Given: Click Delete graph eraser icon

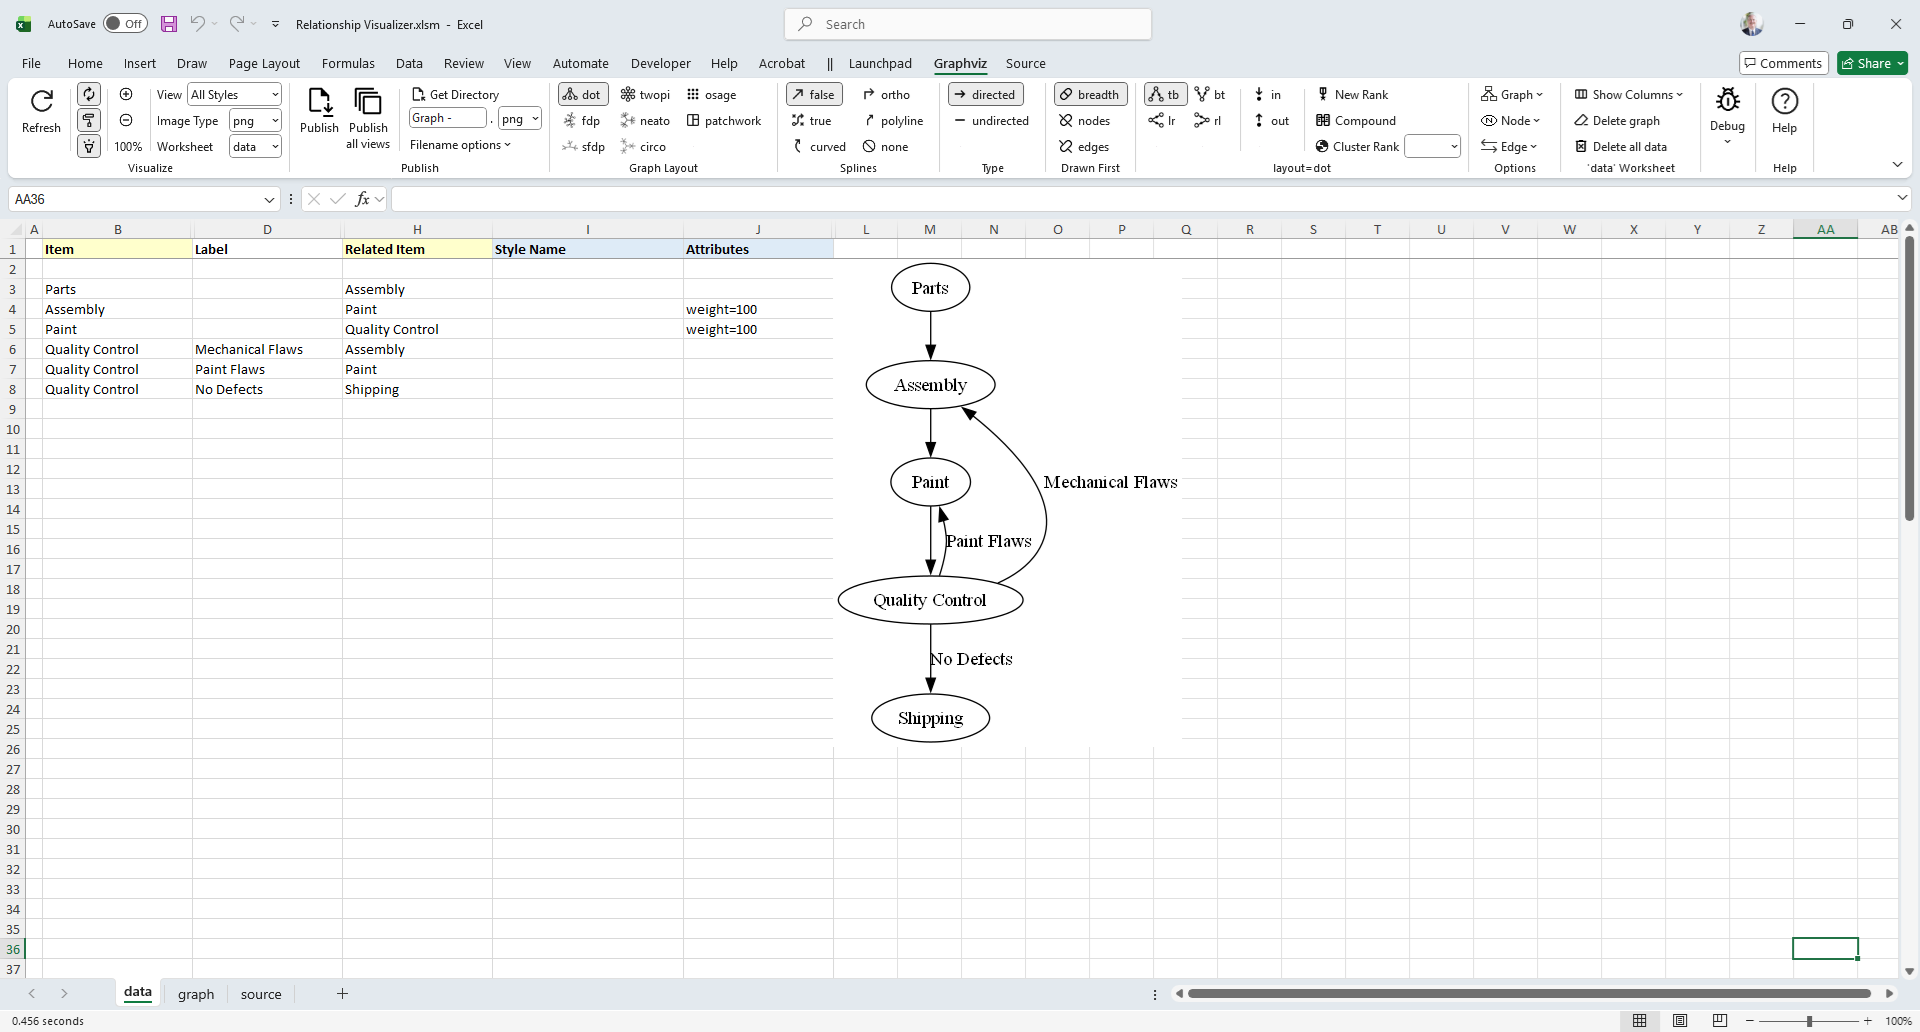Looking at the screenshot, I should click(1581, 121).
